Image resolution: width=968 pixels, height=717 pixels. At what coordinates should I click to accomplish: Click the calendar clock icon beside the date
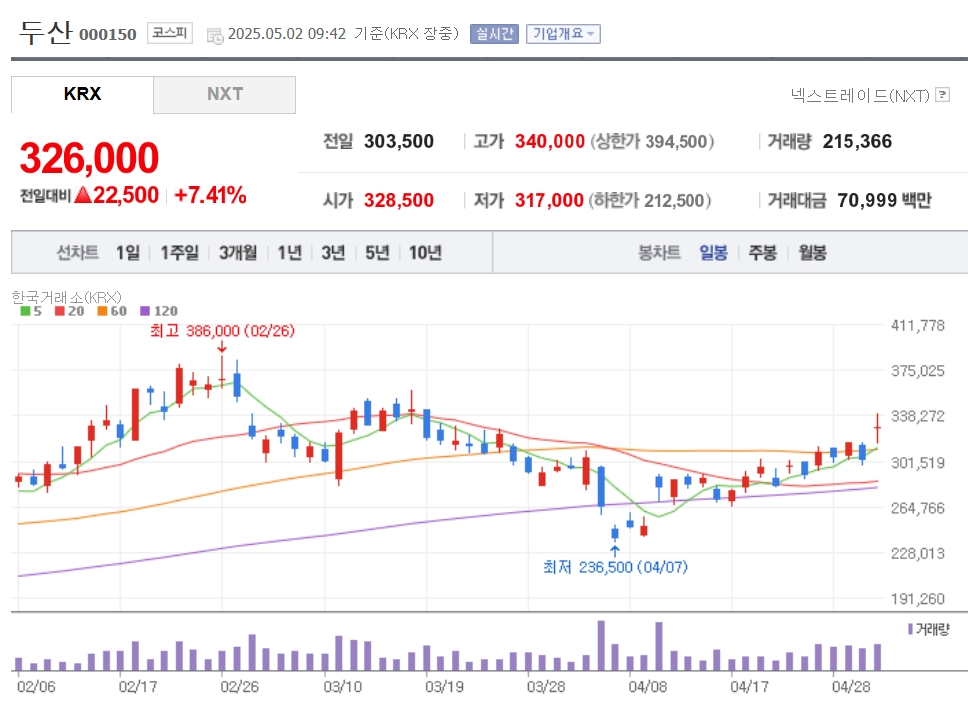pos(215,36)
